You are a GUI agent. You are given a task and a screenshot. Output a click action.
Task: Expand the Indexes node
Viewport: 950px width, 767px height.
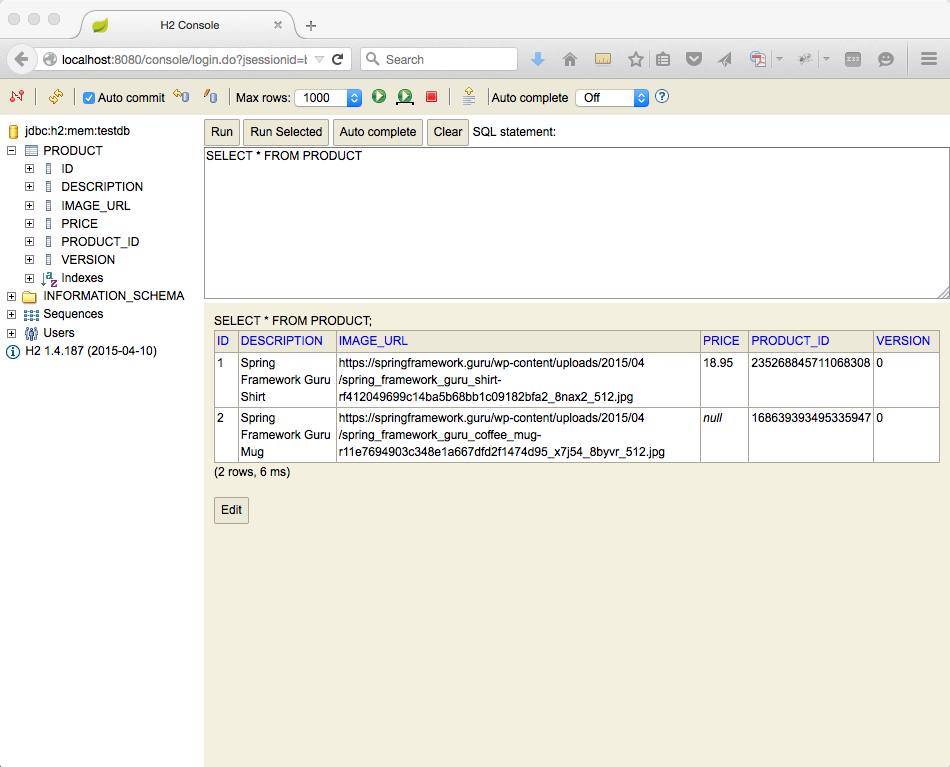pyautogui.click(x=29, y=278)
